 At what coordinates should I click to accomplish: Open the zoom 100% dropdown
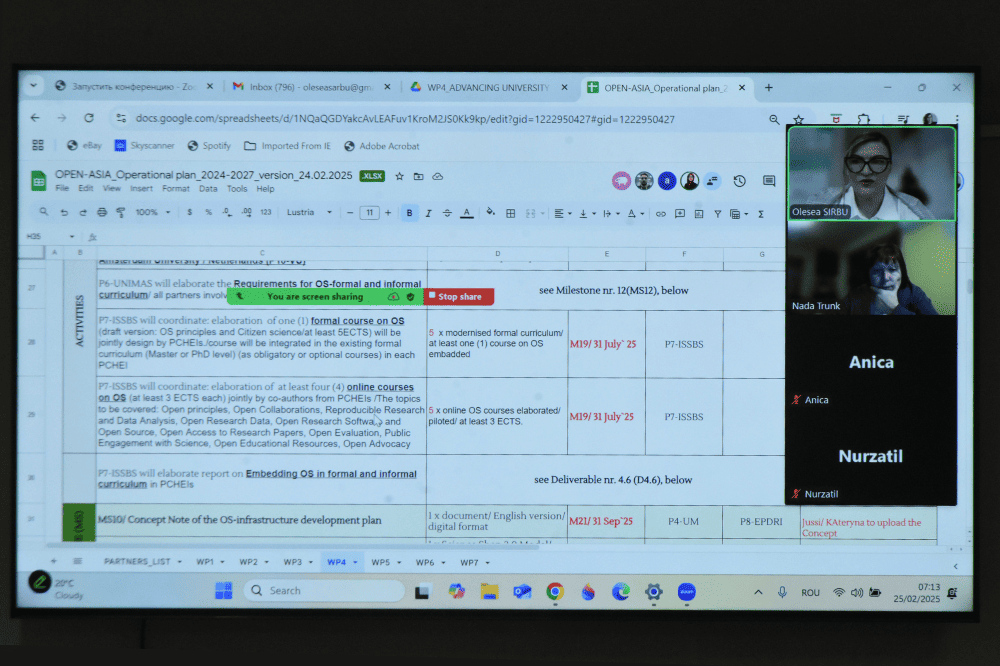click(152, 212)
